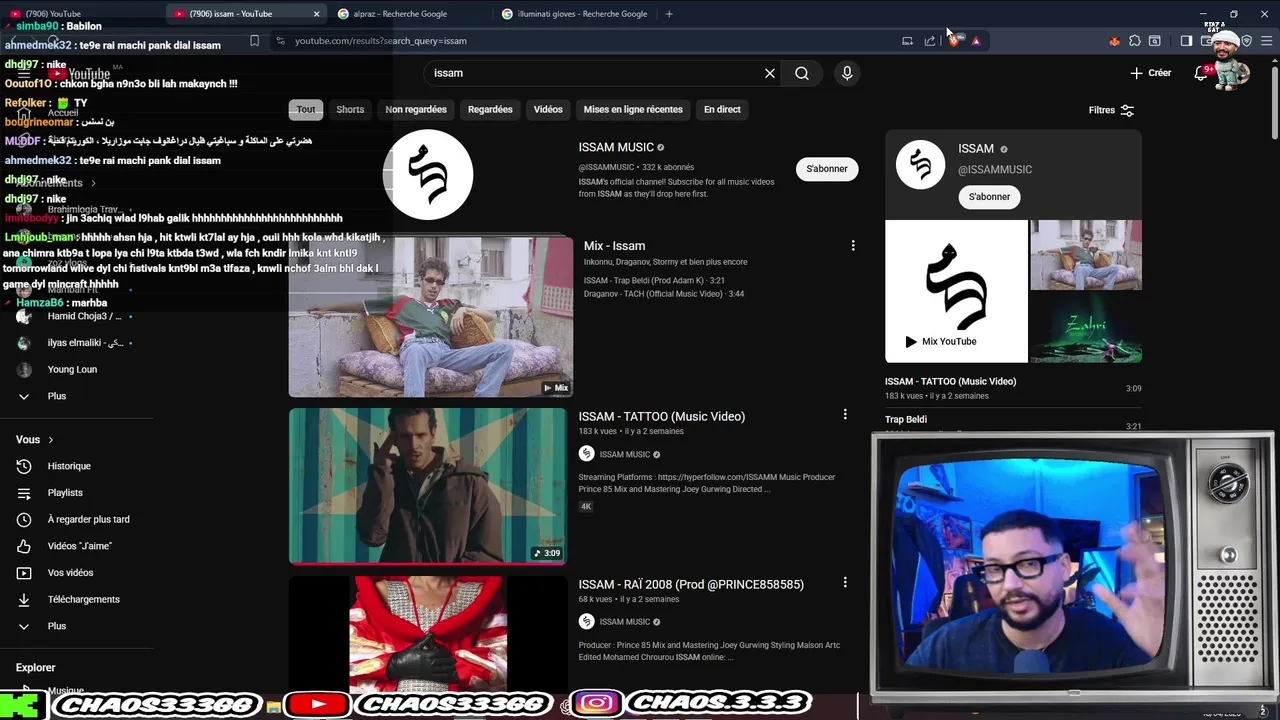Open more options for ISSAM - RAÏ 2008
Screen dimensions: 1280x720
845,582
